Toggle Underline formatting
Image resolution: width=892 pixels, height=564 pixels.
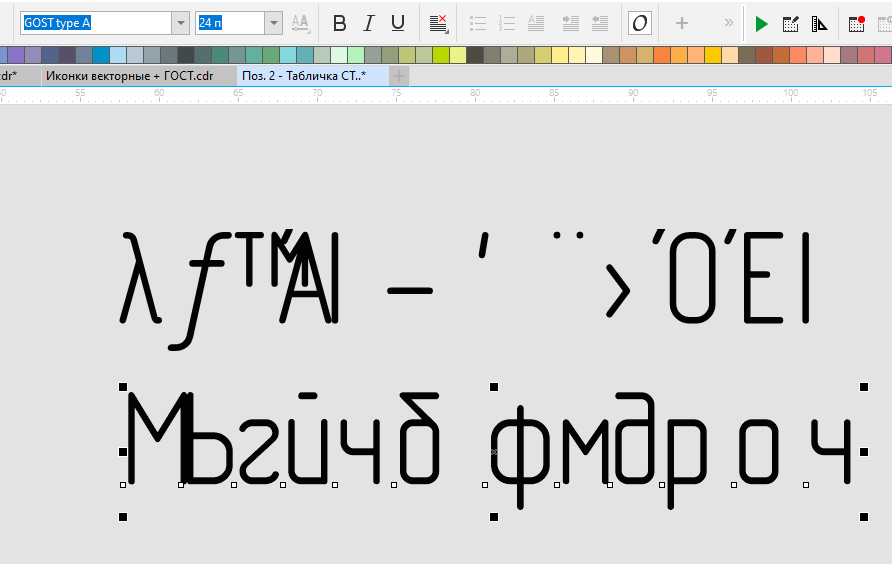[x=398, y=23]
